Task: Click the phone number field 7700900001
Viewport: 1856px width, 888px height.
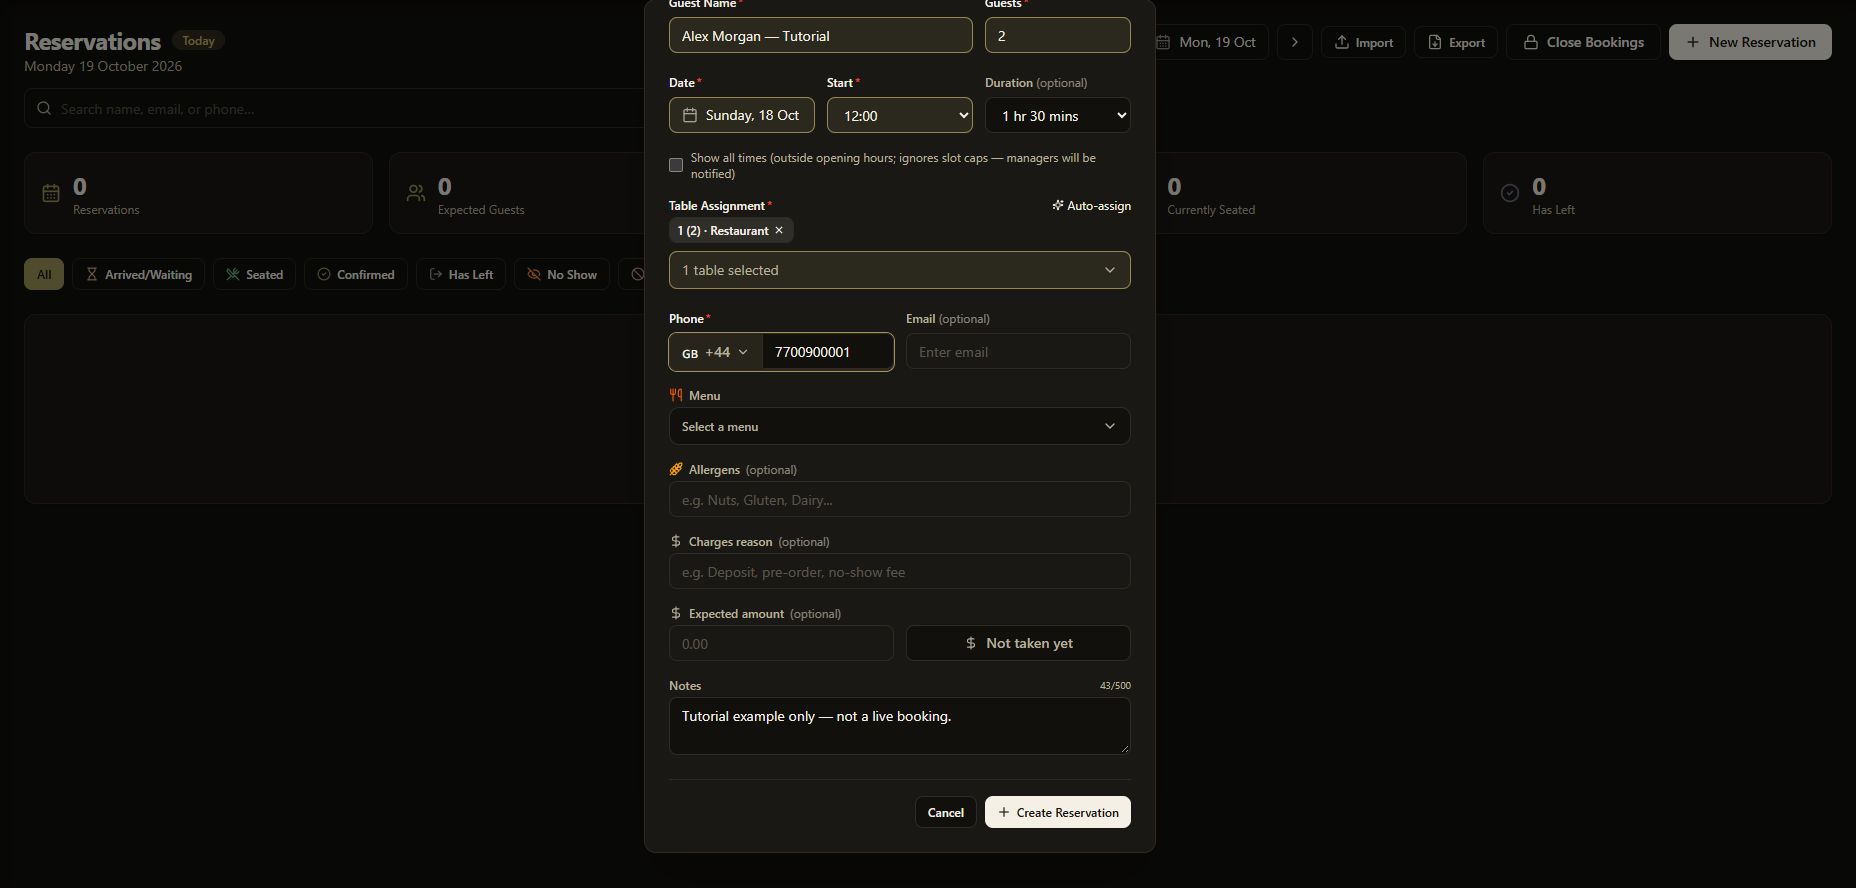Action: pyautogui.click(x=828, y=352)
